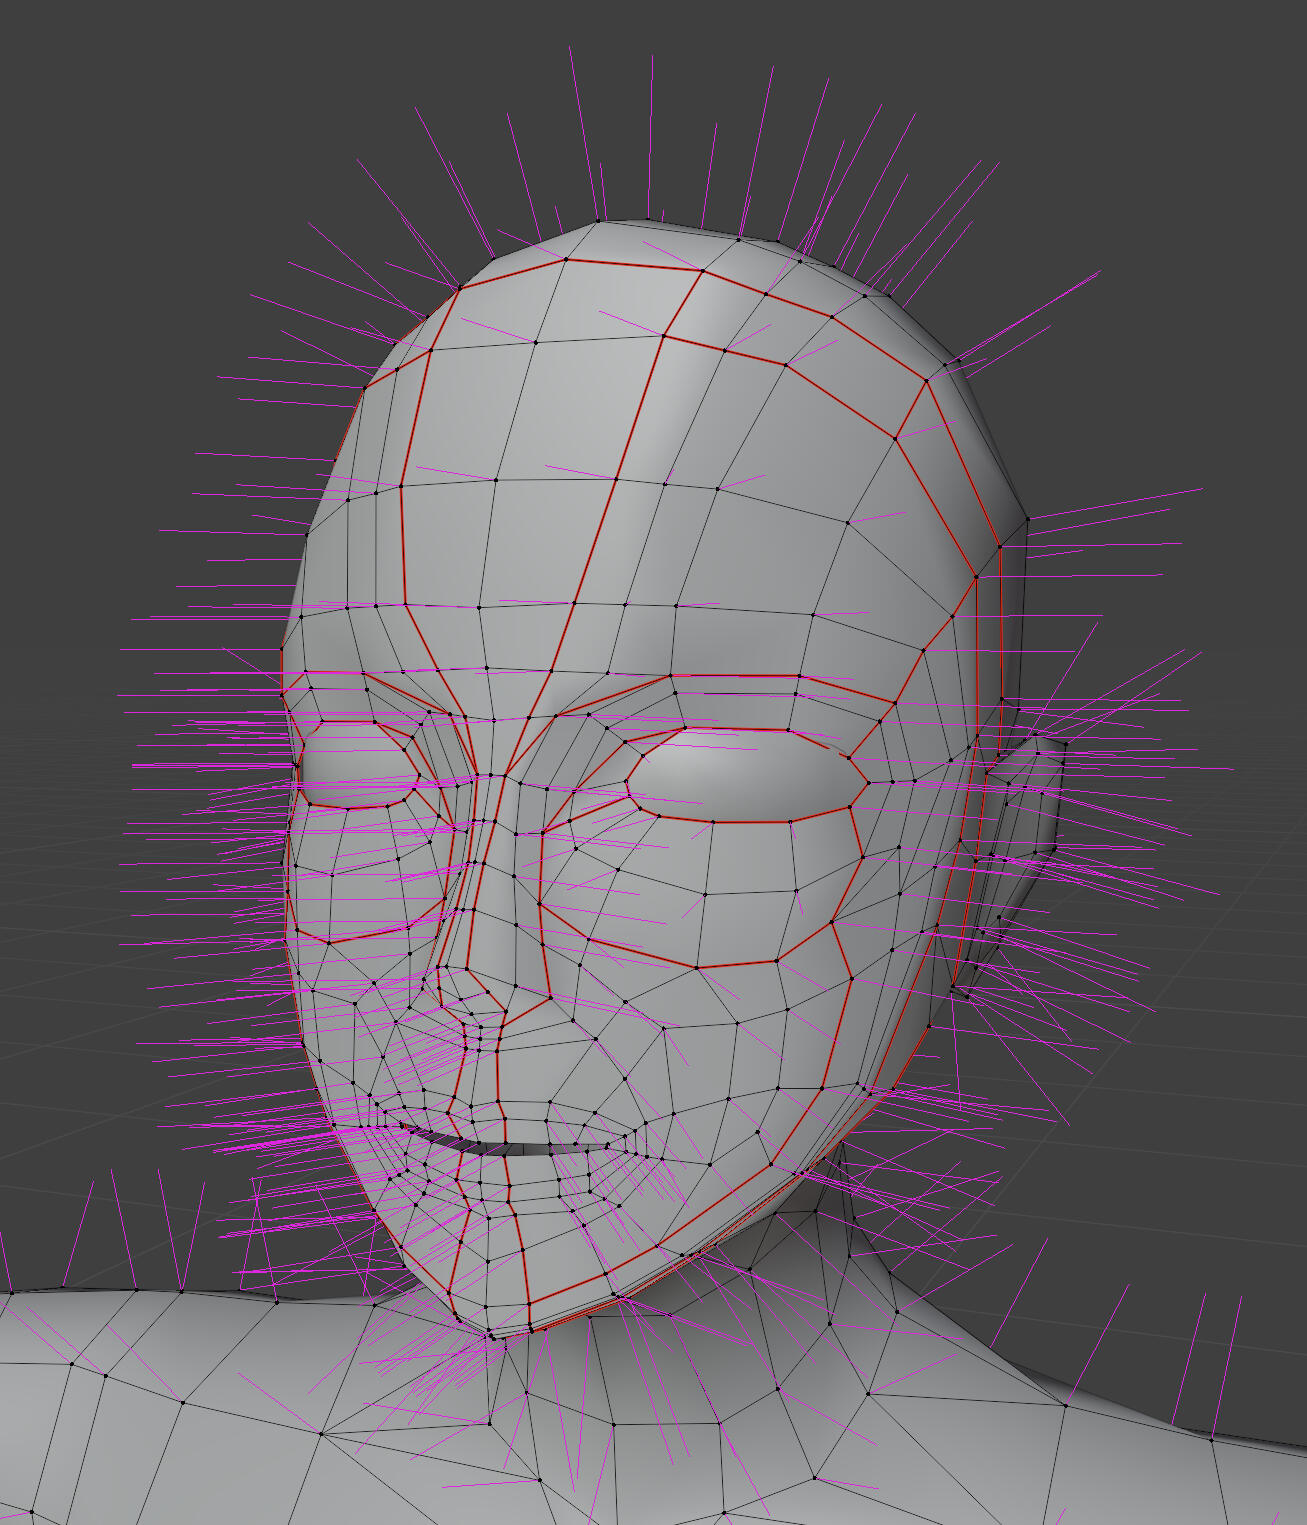This screenshot has width=1307, height=1525.
Task: Click inside the smaller, narrower eye opening
Action: coord(360,765)
